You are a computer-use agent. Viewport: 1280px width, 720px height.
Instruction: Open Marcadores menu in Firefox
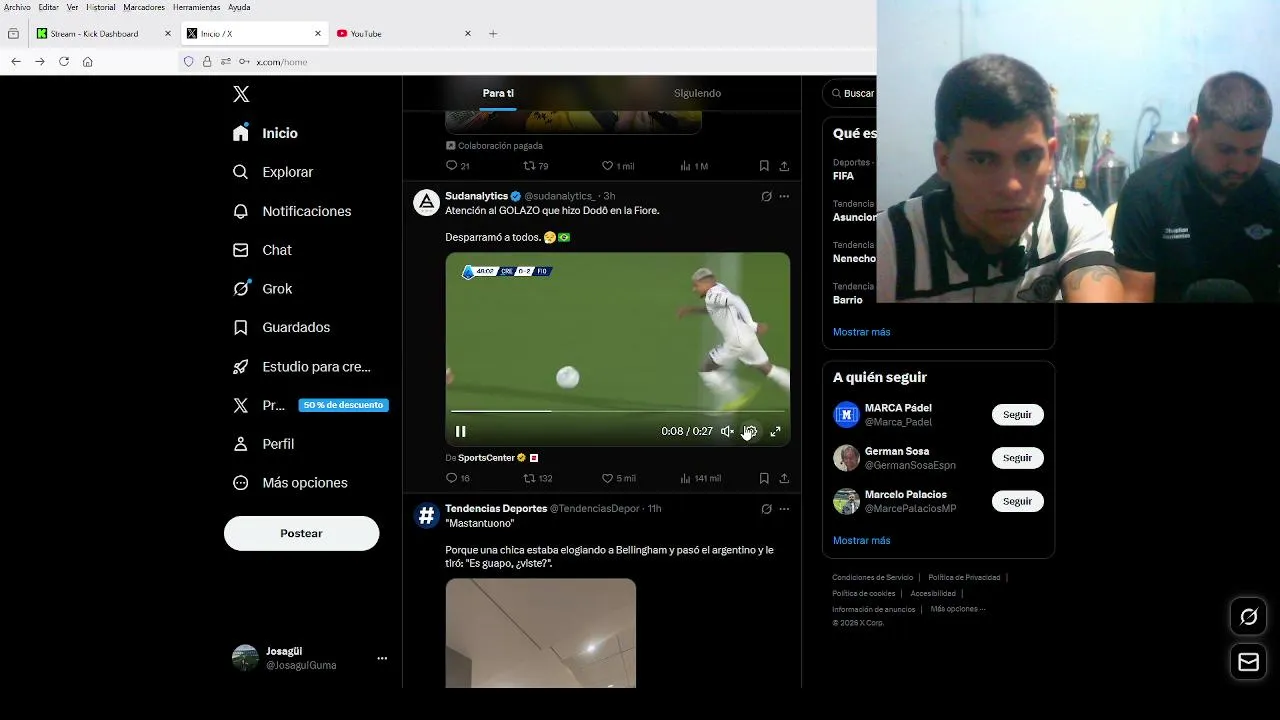coord(144,7)
